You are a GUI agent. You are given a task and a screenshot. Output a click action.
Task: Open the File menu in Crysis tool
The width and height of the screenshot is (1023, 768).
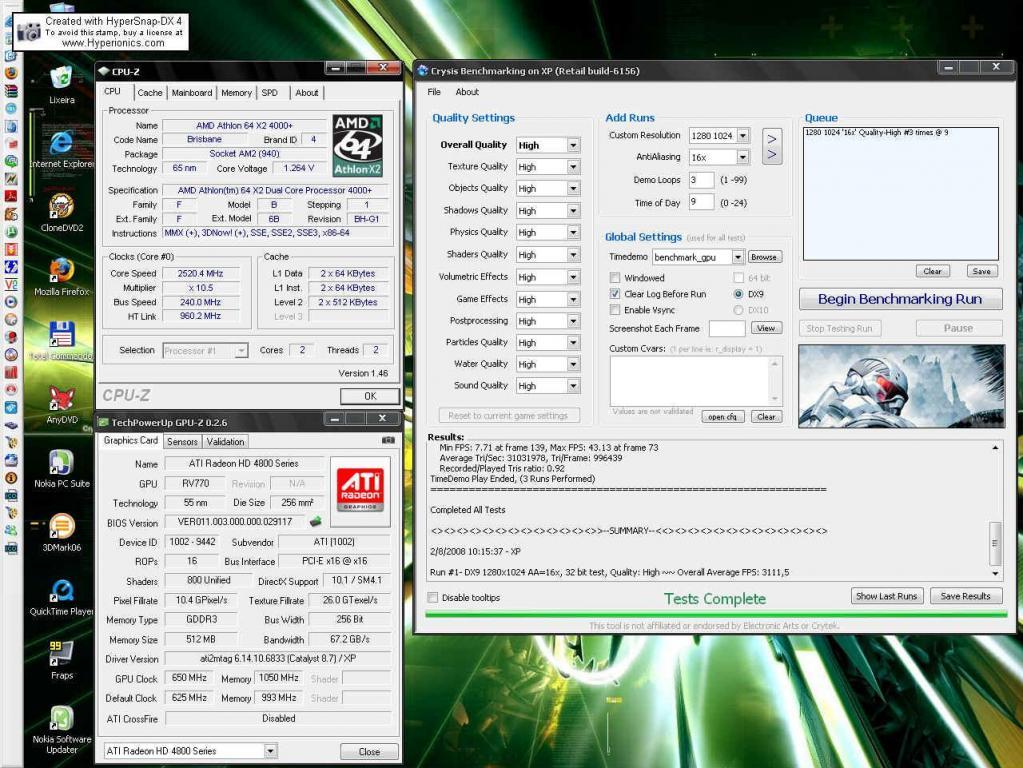(x=434, y=92)
